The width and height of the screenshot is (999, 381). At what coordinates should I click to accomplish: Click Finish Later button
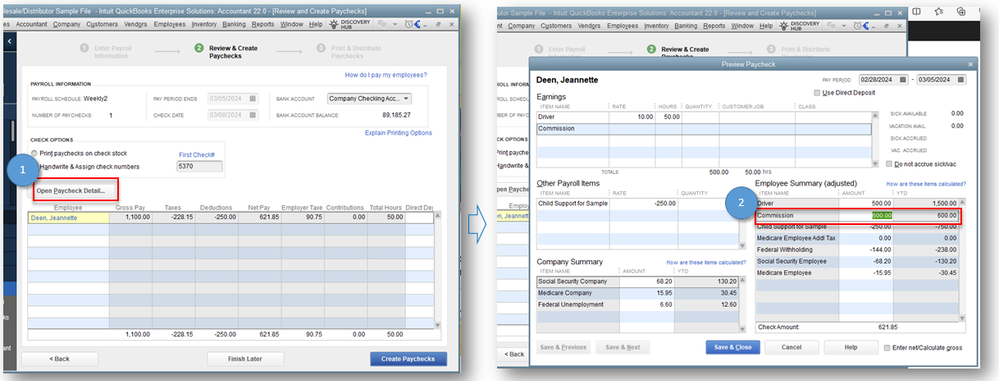[245, 359]
